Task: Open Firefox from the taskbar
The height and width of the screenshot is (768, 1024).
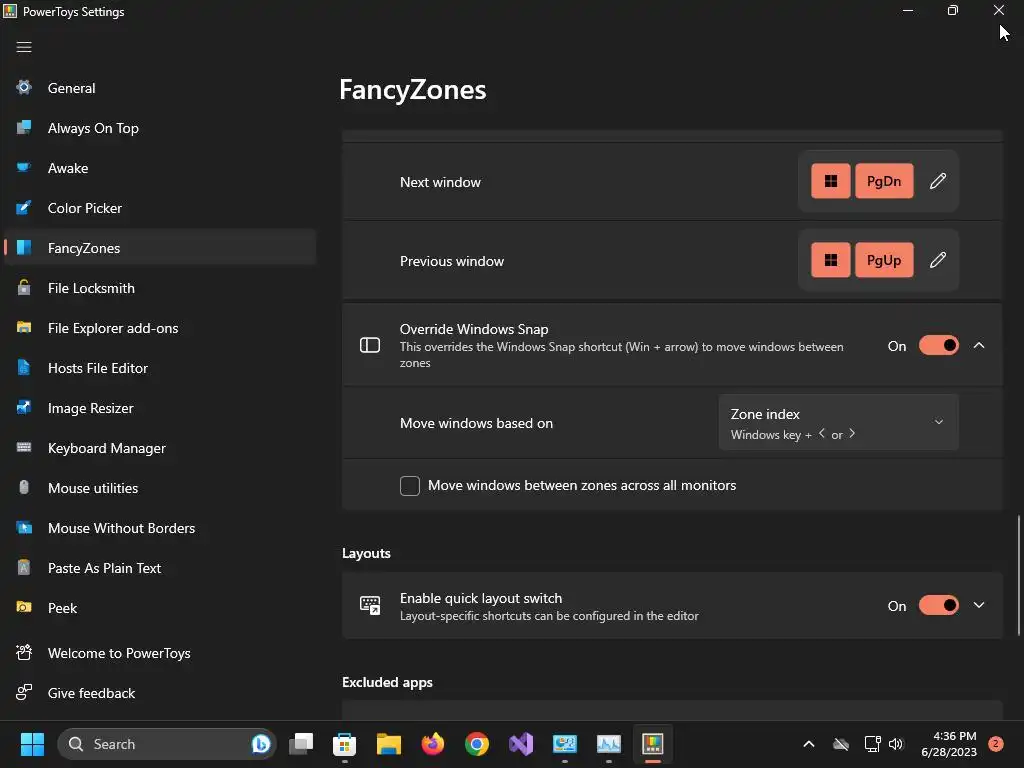Action: pyautogui.click(x=432, y=744)
